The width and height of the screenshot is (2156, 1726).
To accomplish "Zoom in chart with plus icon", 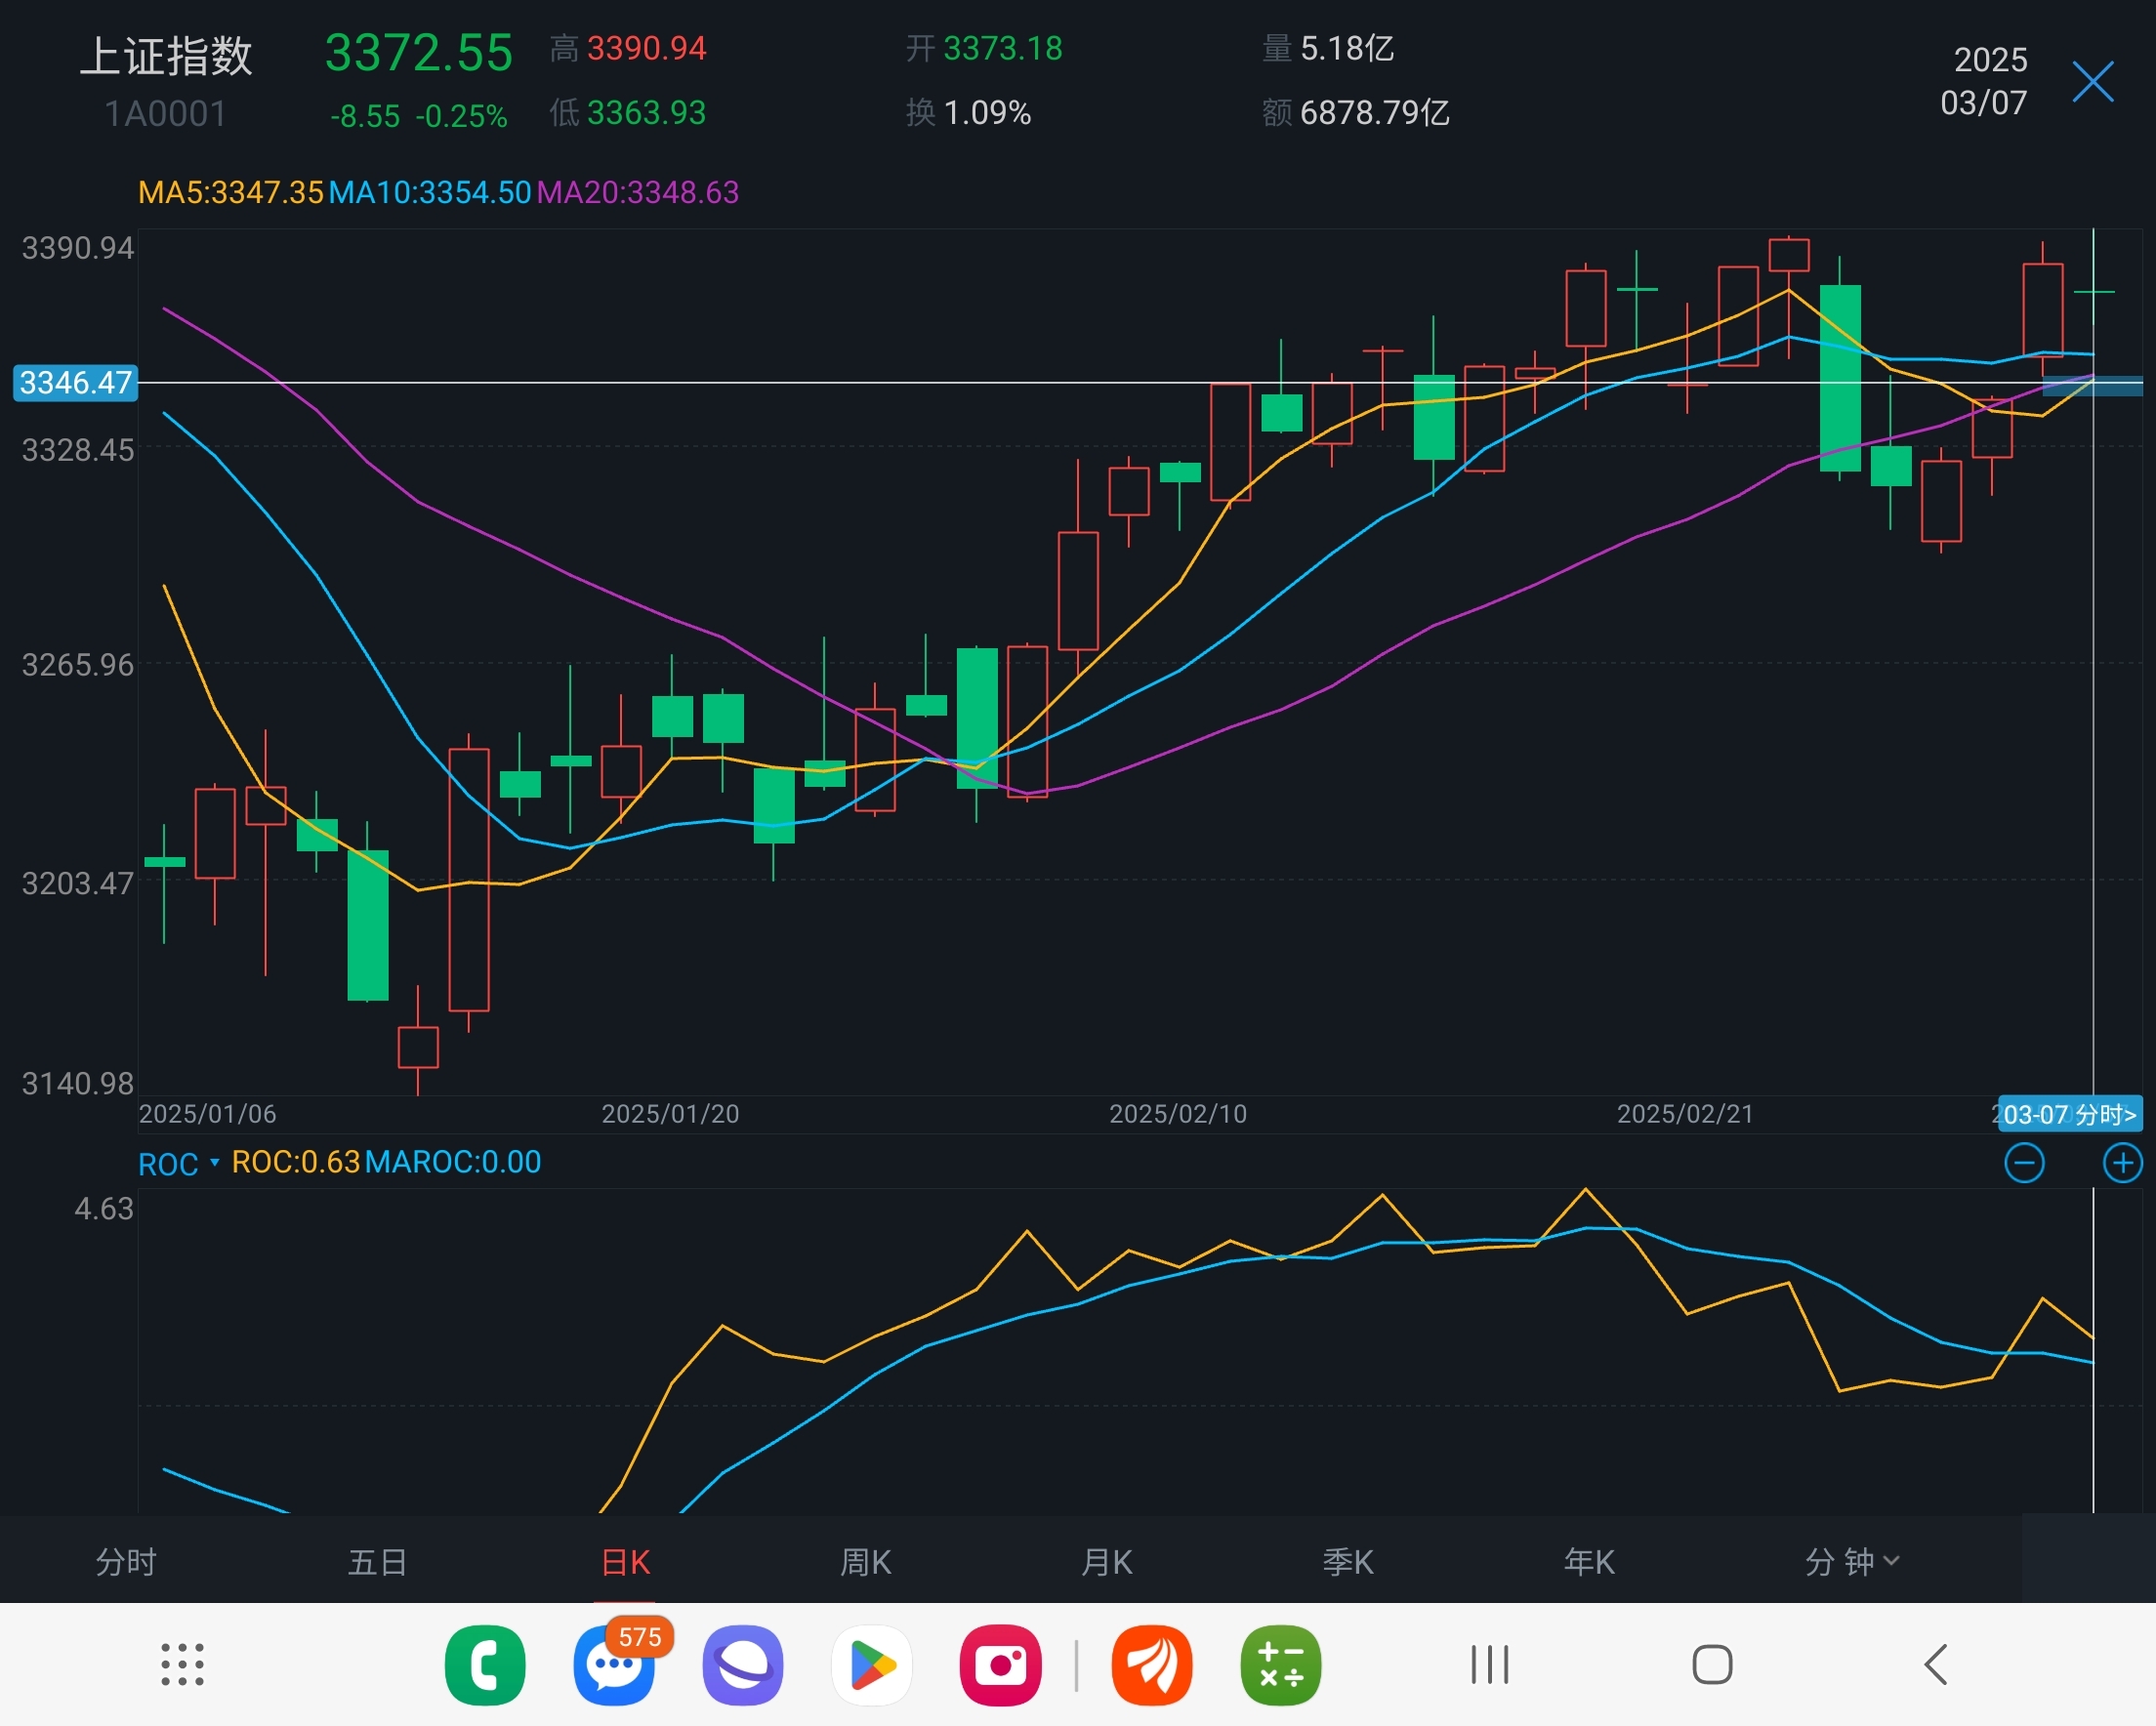I will pyautogui.click(x=2122, y=1163).
